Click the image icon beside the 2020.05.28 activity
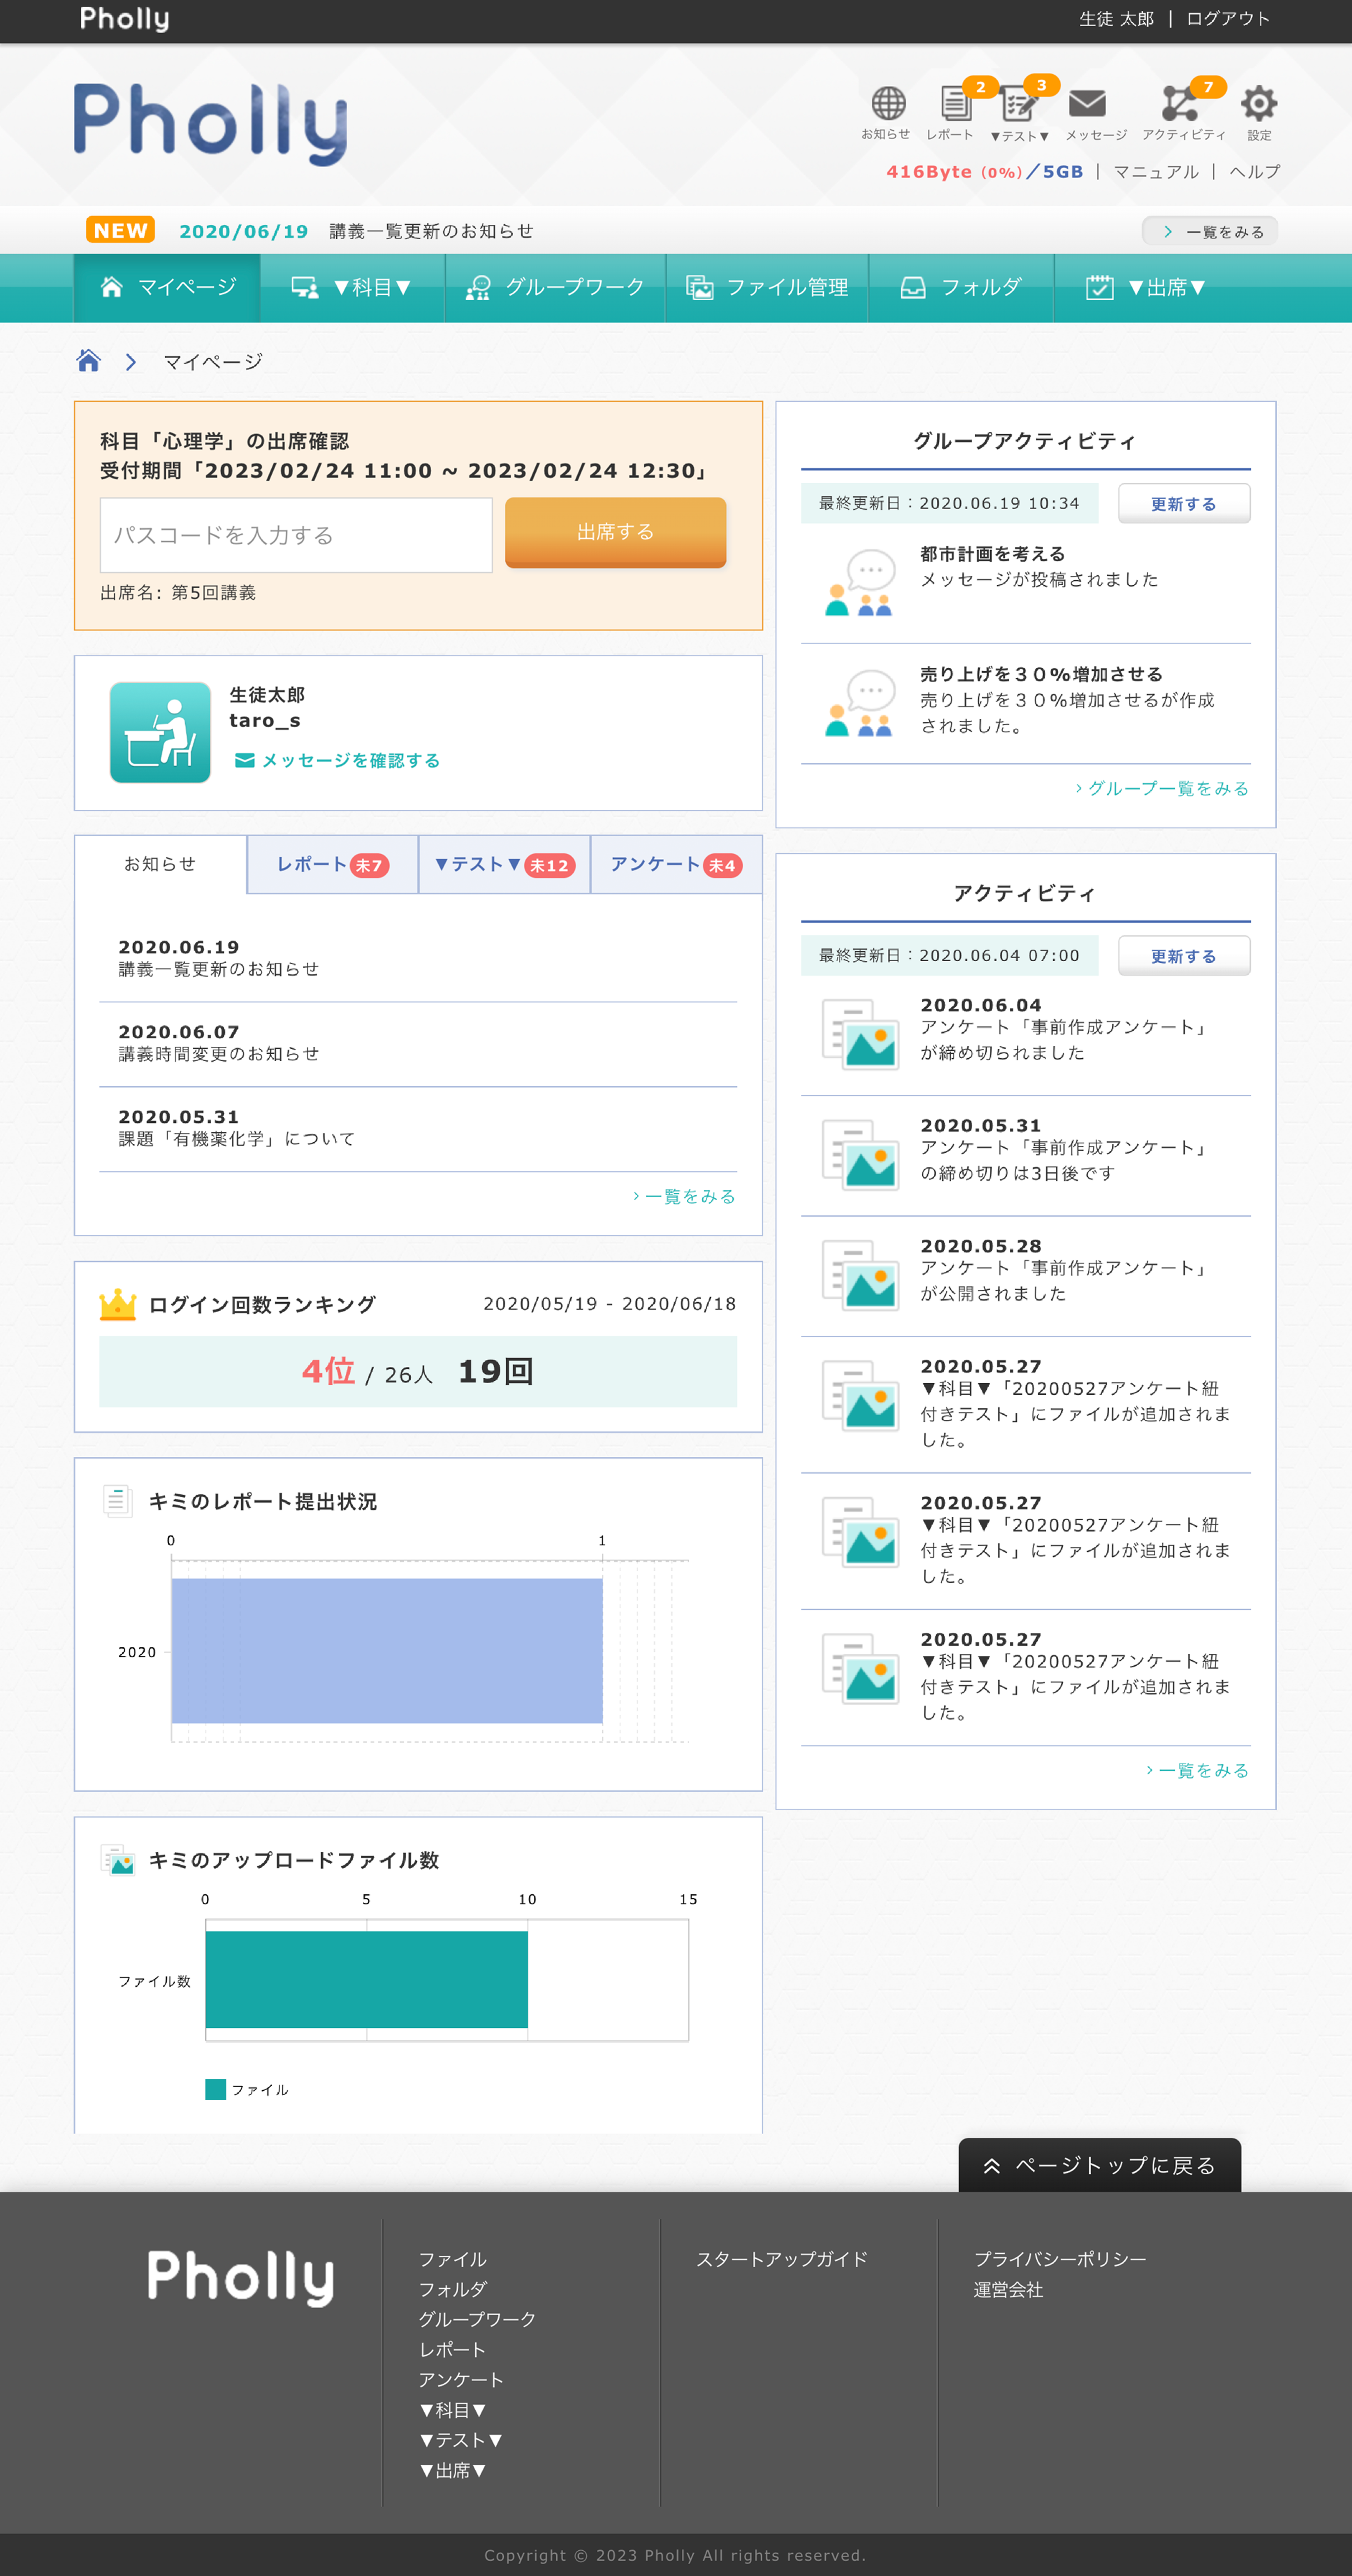Image resolution: width=1352 pixels, height=2576 pixels. click(860, 1274)
